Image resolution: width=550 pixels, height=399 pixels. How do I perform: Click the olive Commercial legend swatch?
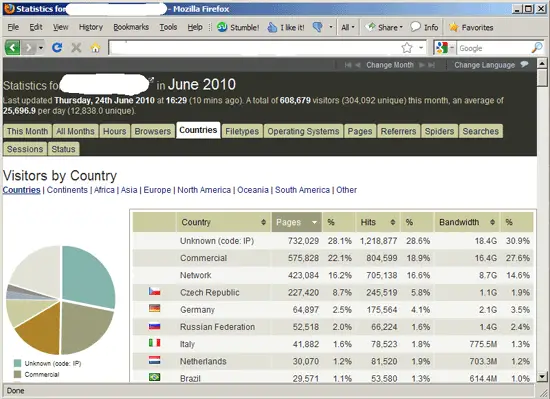tap(18, 374)
